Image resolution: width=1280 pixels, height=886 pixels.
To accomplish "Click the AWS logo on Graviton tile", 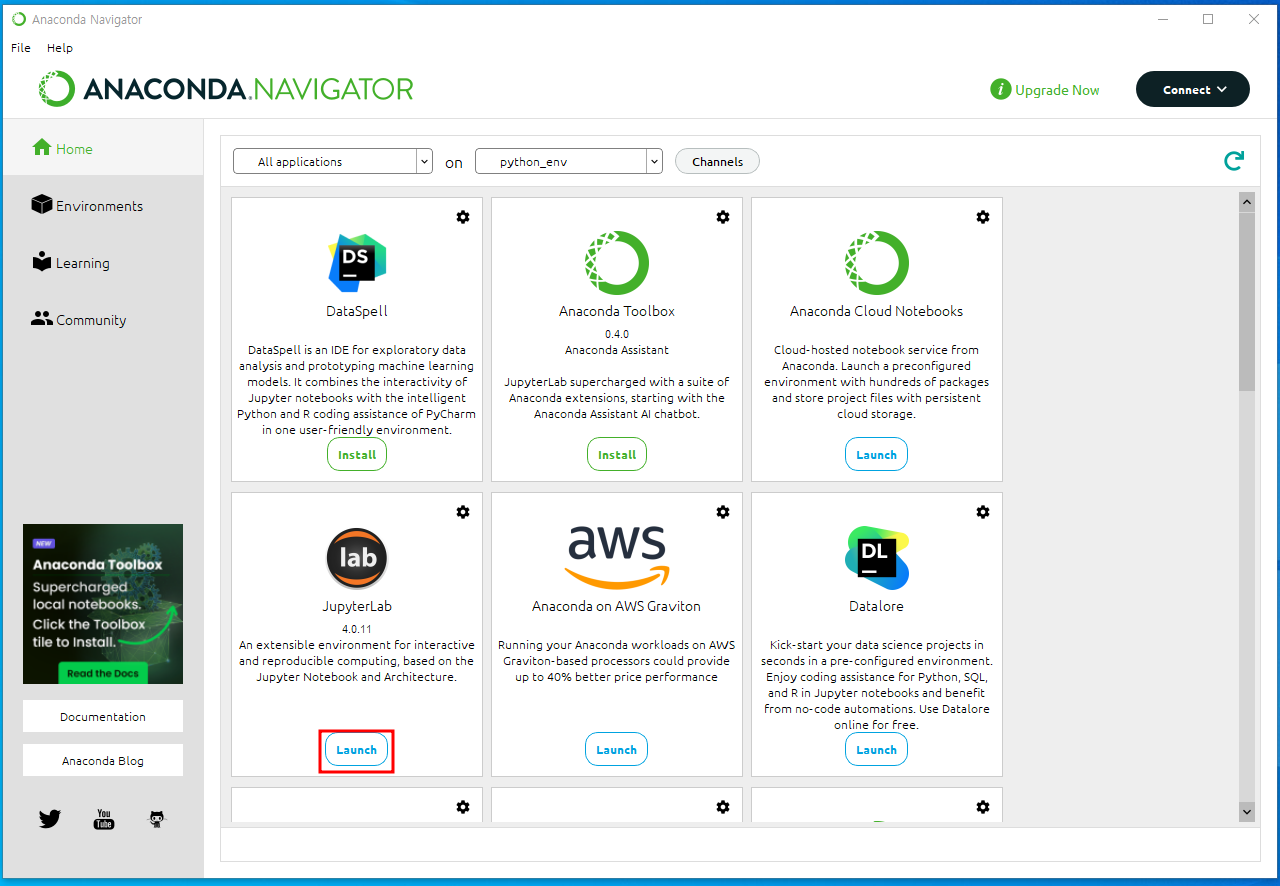I will [617, 556].
